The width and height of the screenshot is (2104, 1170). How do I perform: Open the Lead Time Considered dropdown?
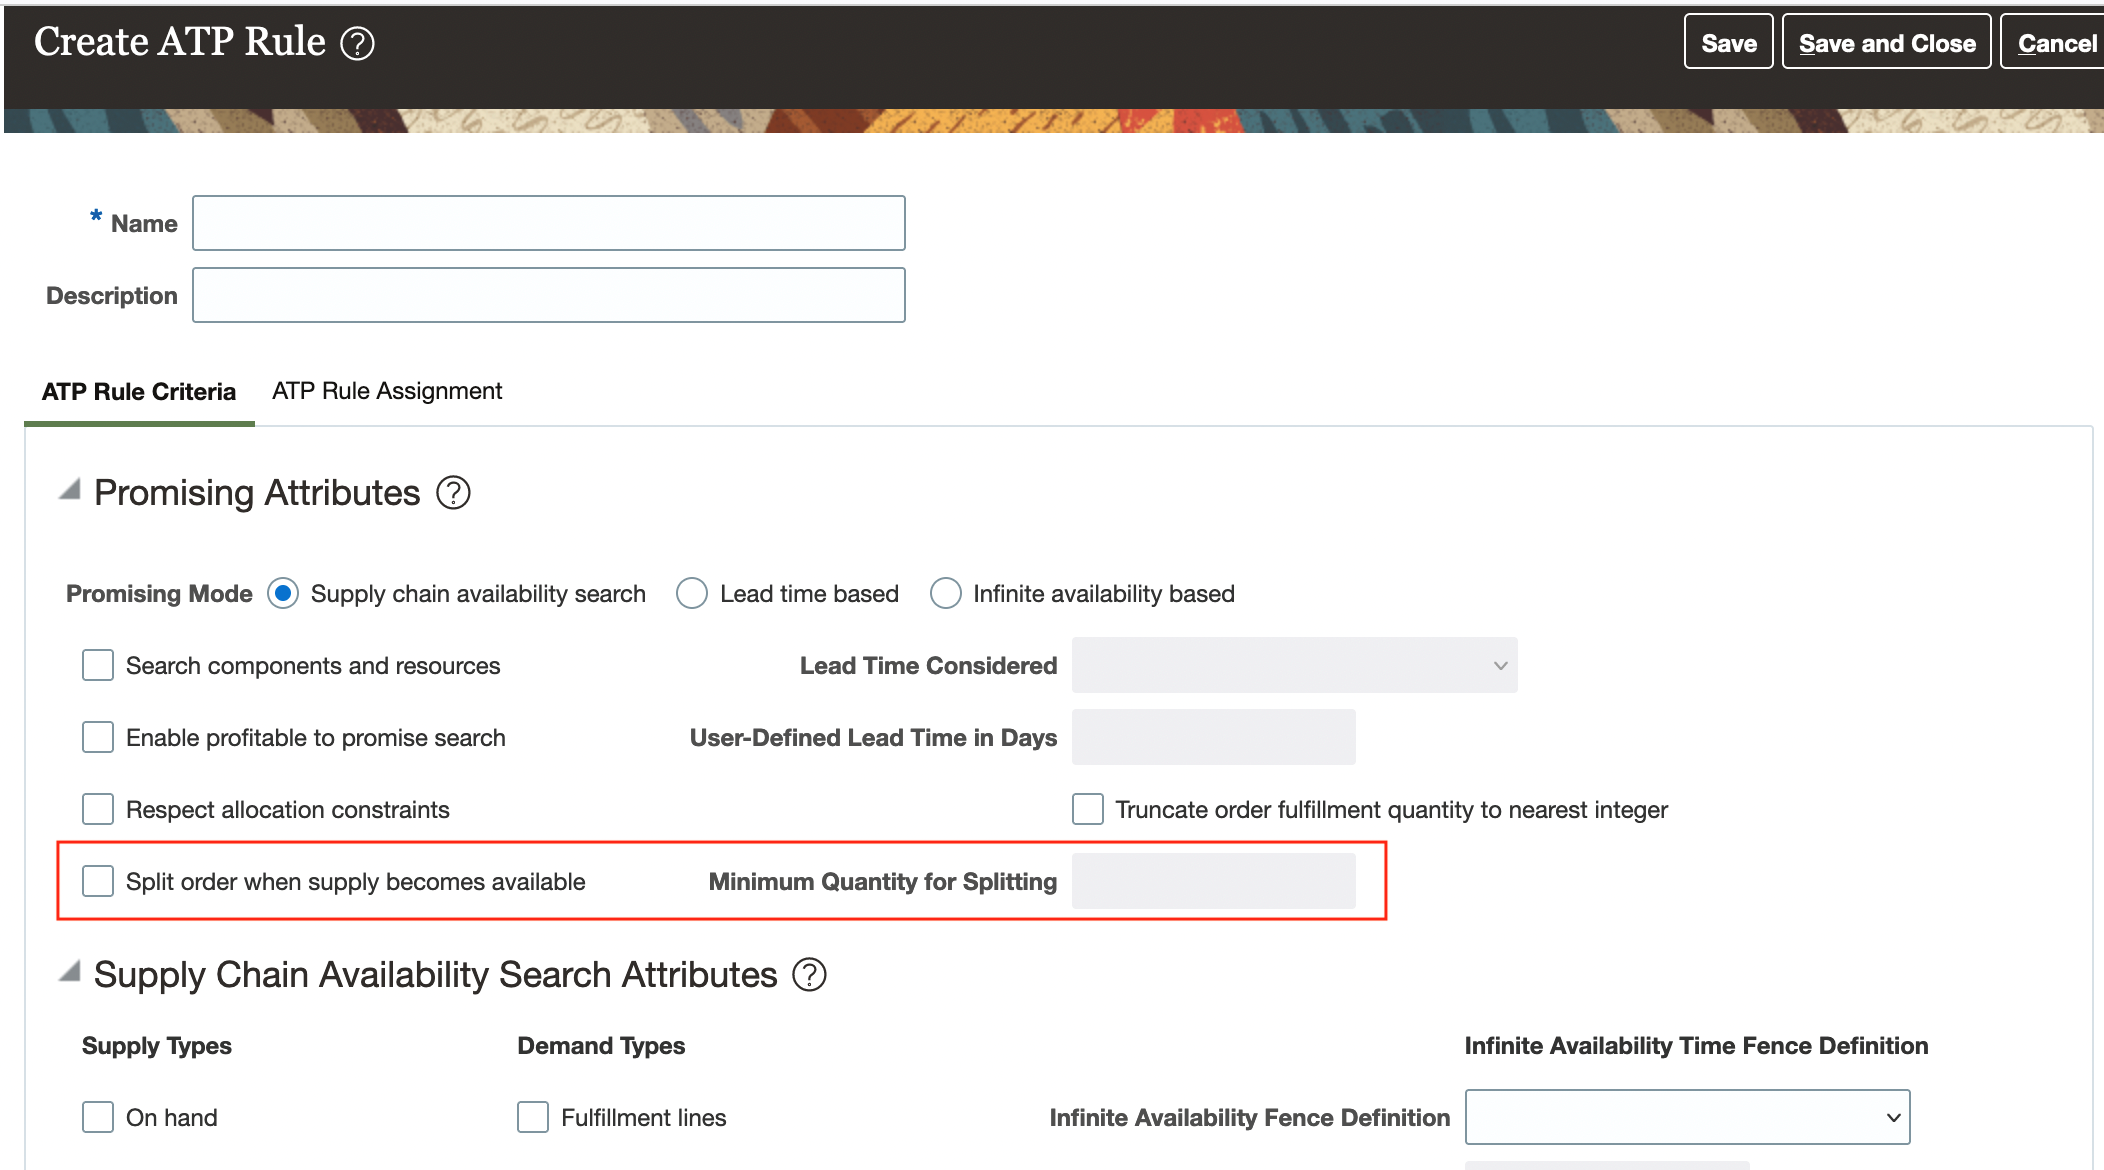coord(1294,666)
